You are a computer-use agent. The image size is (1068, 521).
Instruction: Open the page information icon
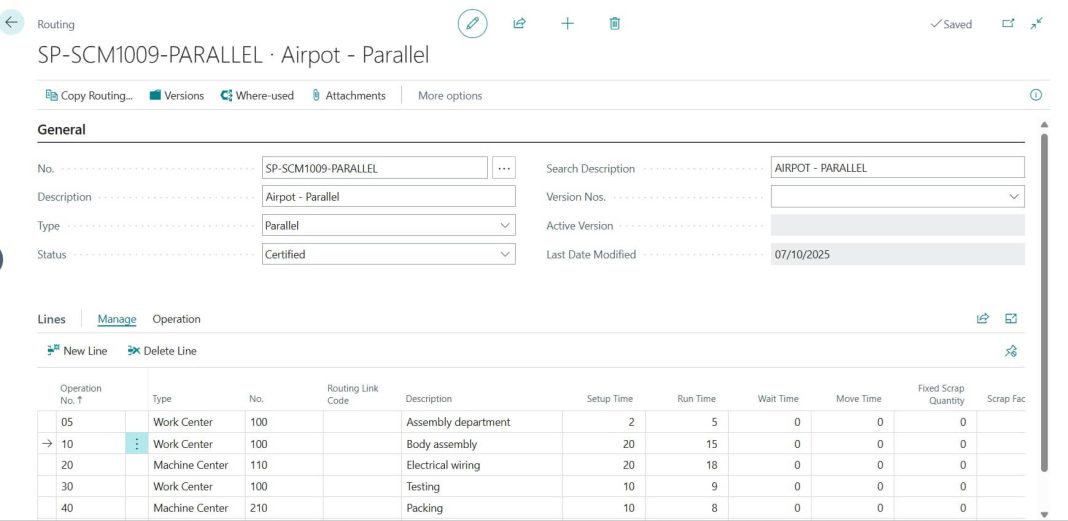click(x=1036, y=95)
